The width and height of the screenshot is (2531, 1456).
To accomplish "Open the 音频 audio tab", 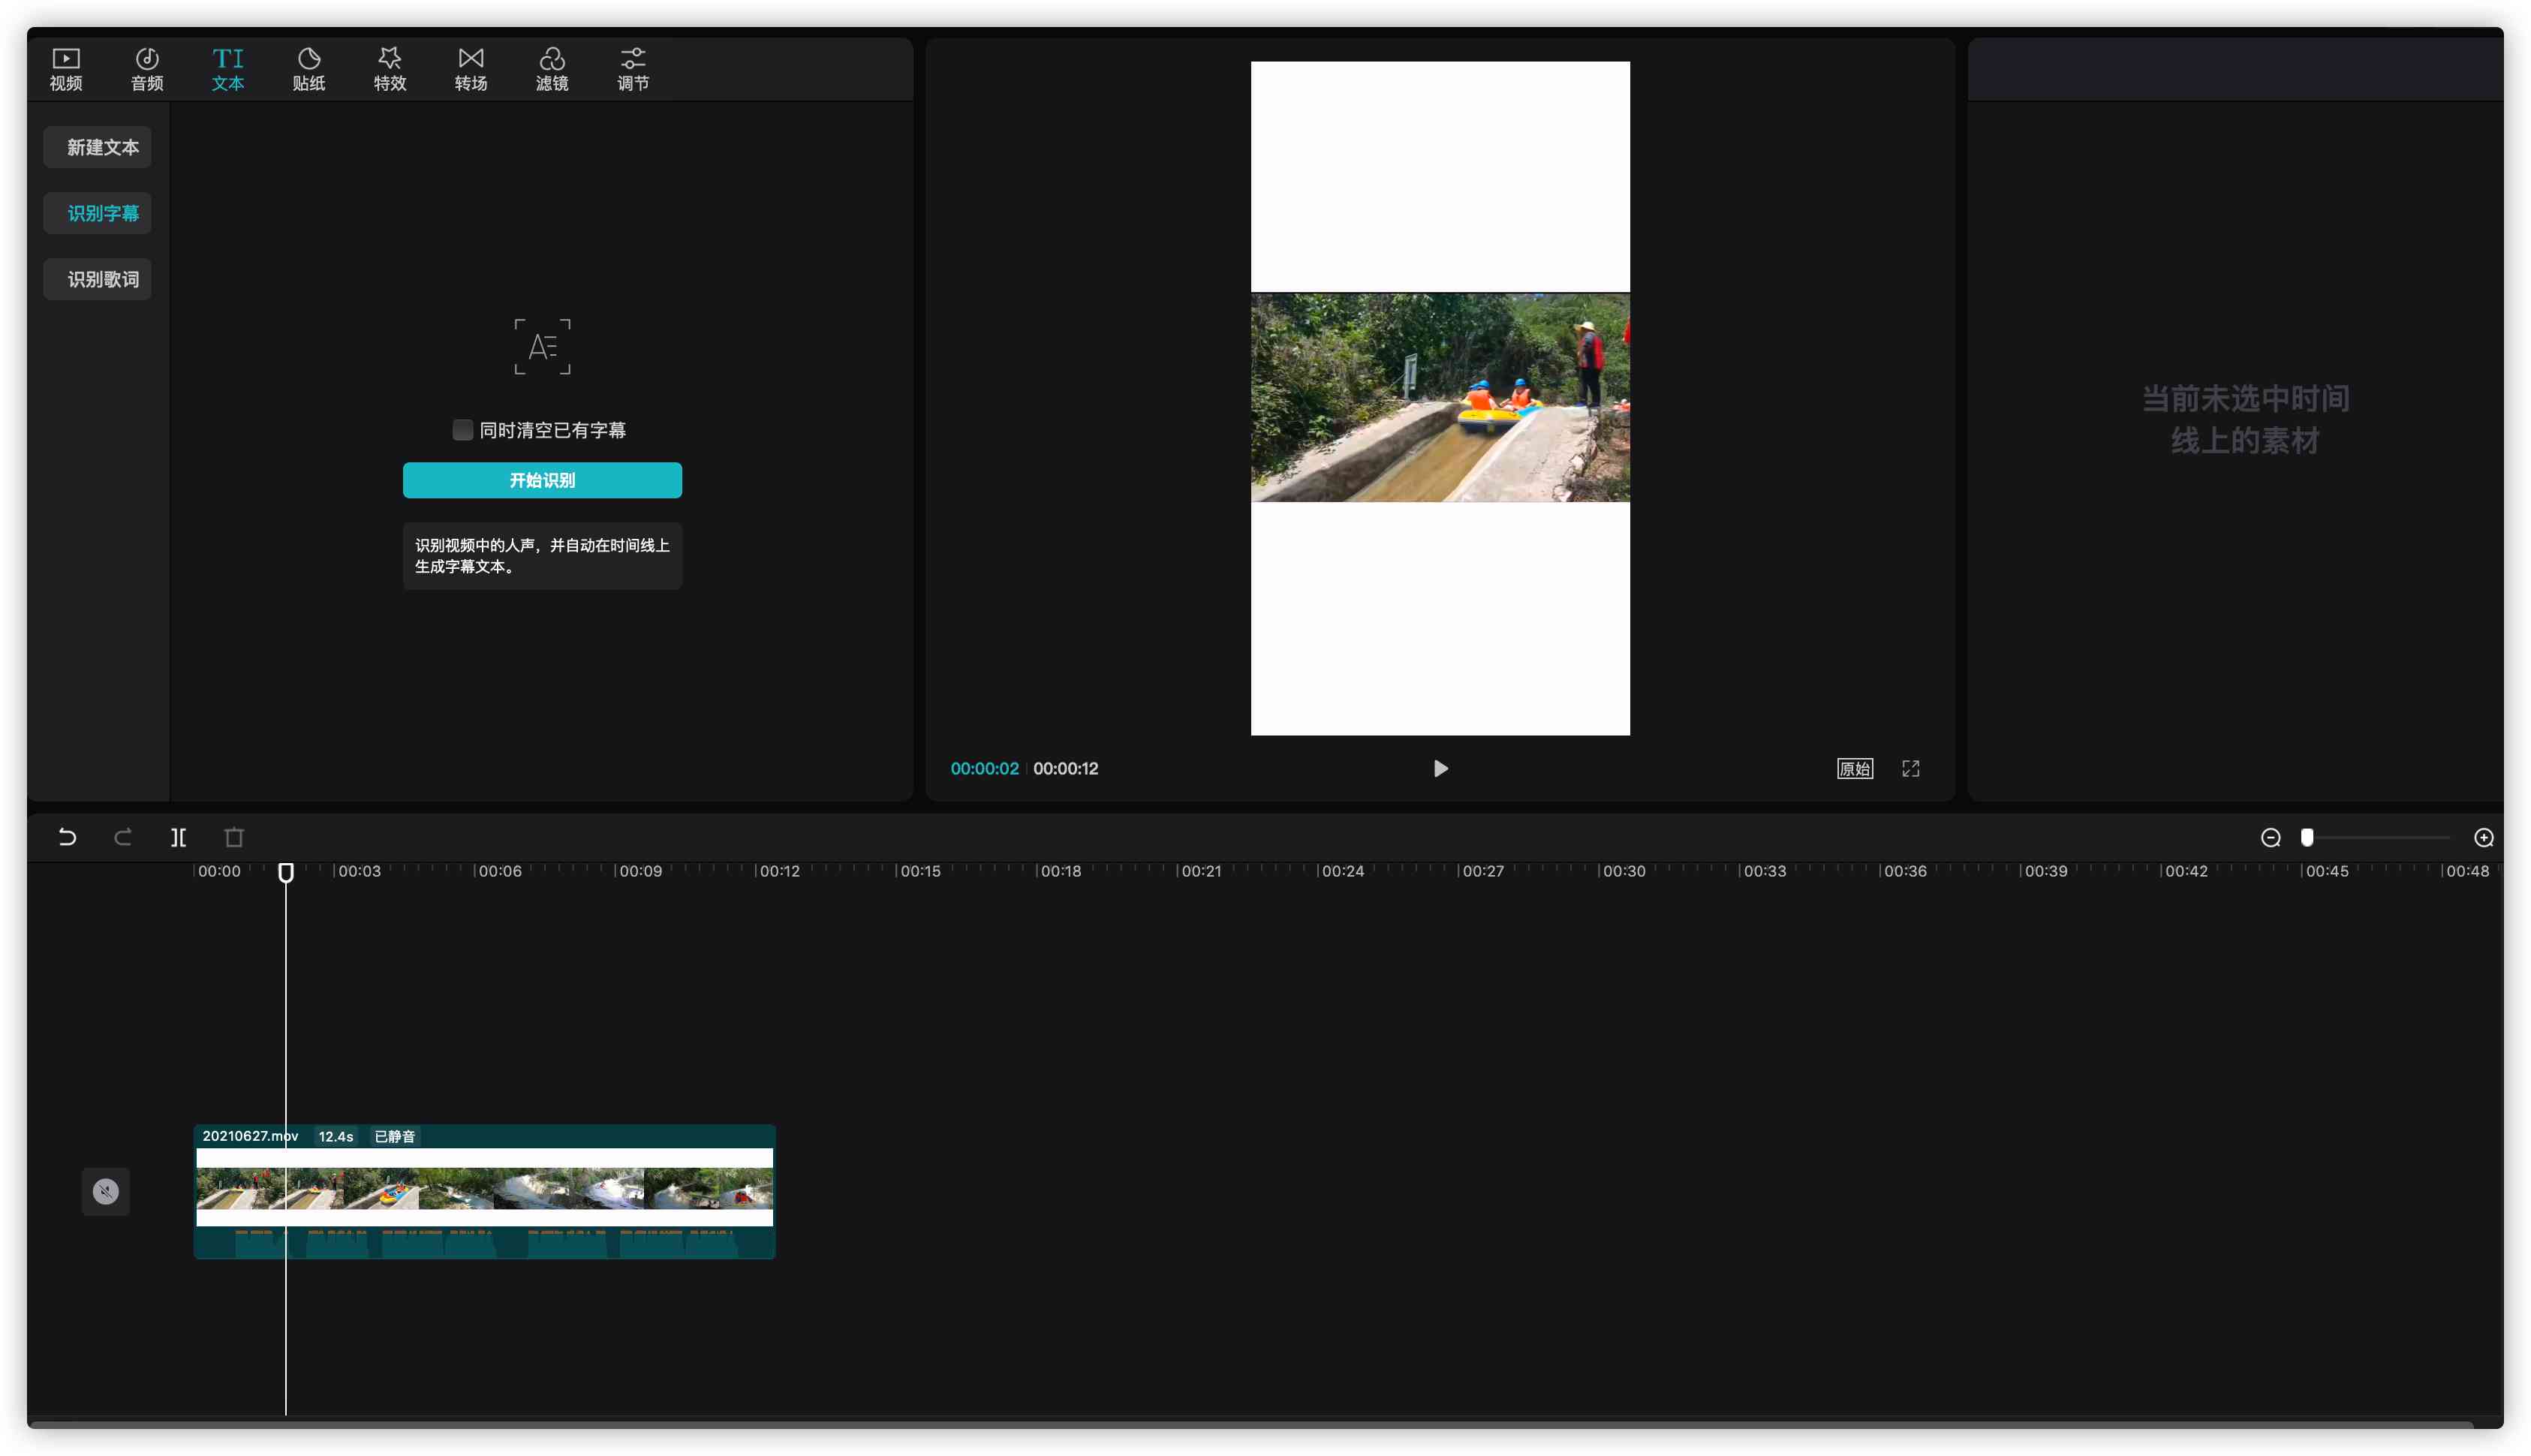I will coord(147,69).
